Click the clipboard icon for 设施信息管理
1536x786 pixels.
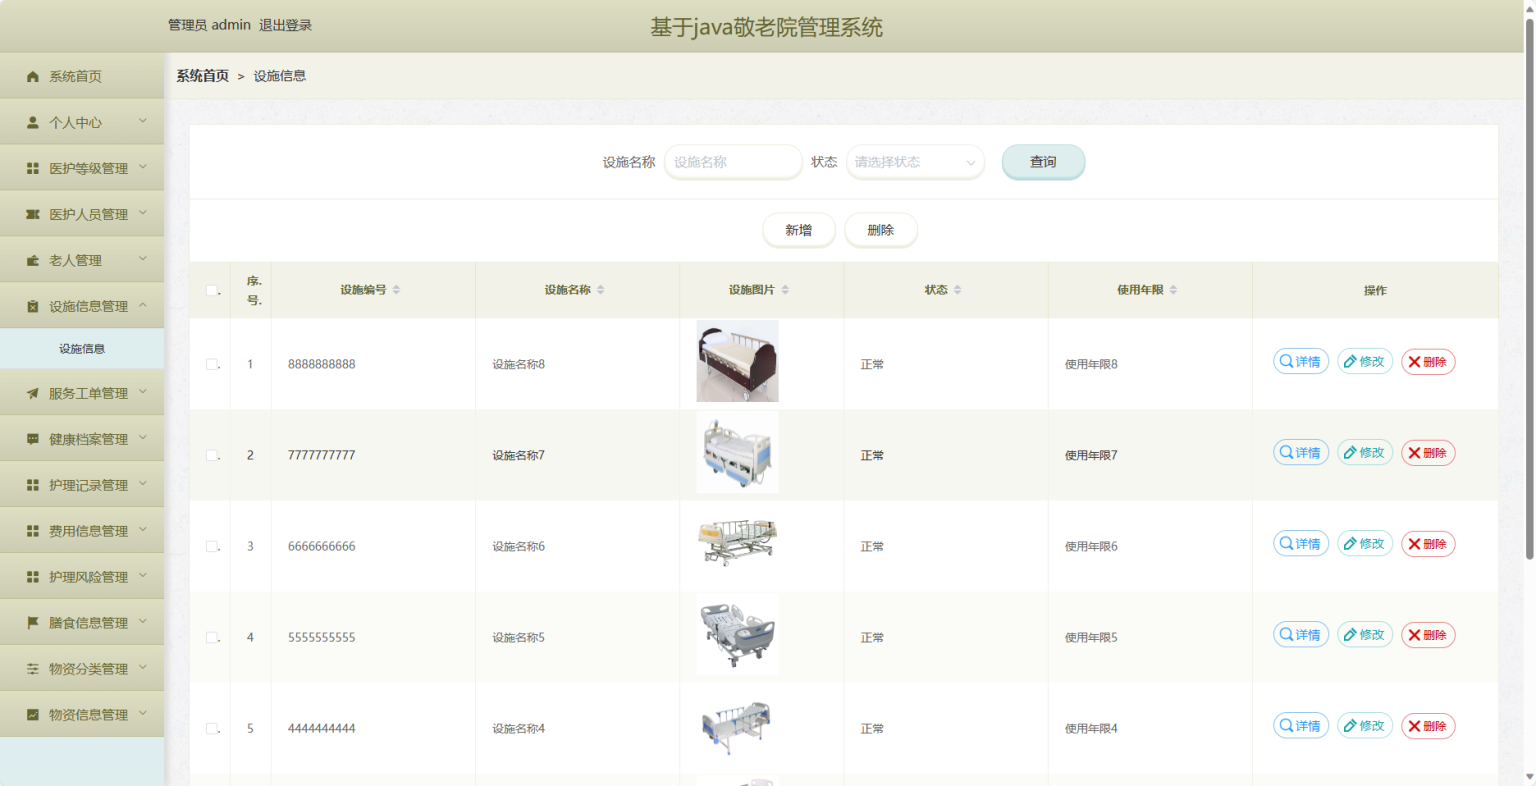[x=32, y=307]
